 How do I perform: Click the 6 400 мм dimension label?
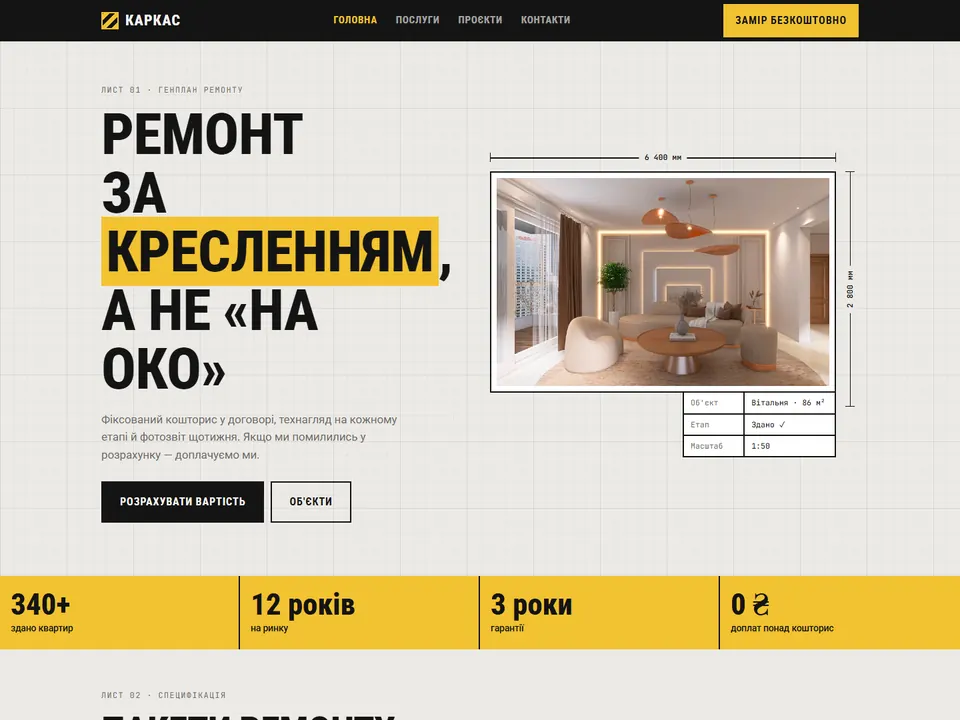662,157
